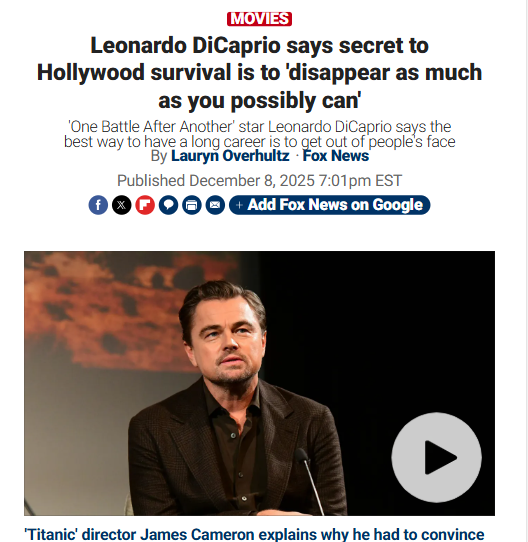Viewport: 528px width, 542px height.
Task: Share article on Facebook
Action: click(x=98, y=205)
